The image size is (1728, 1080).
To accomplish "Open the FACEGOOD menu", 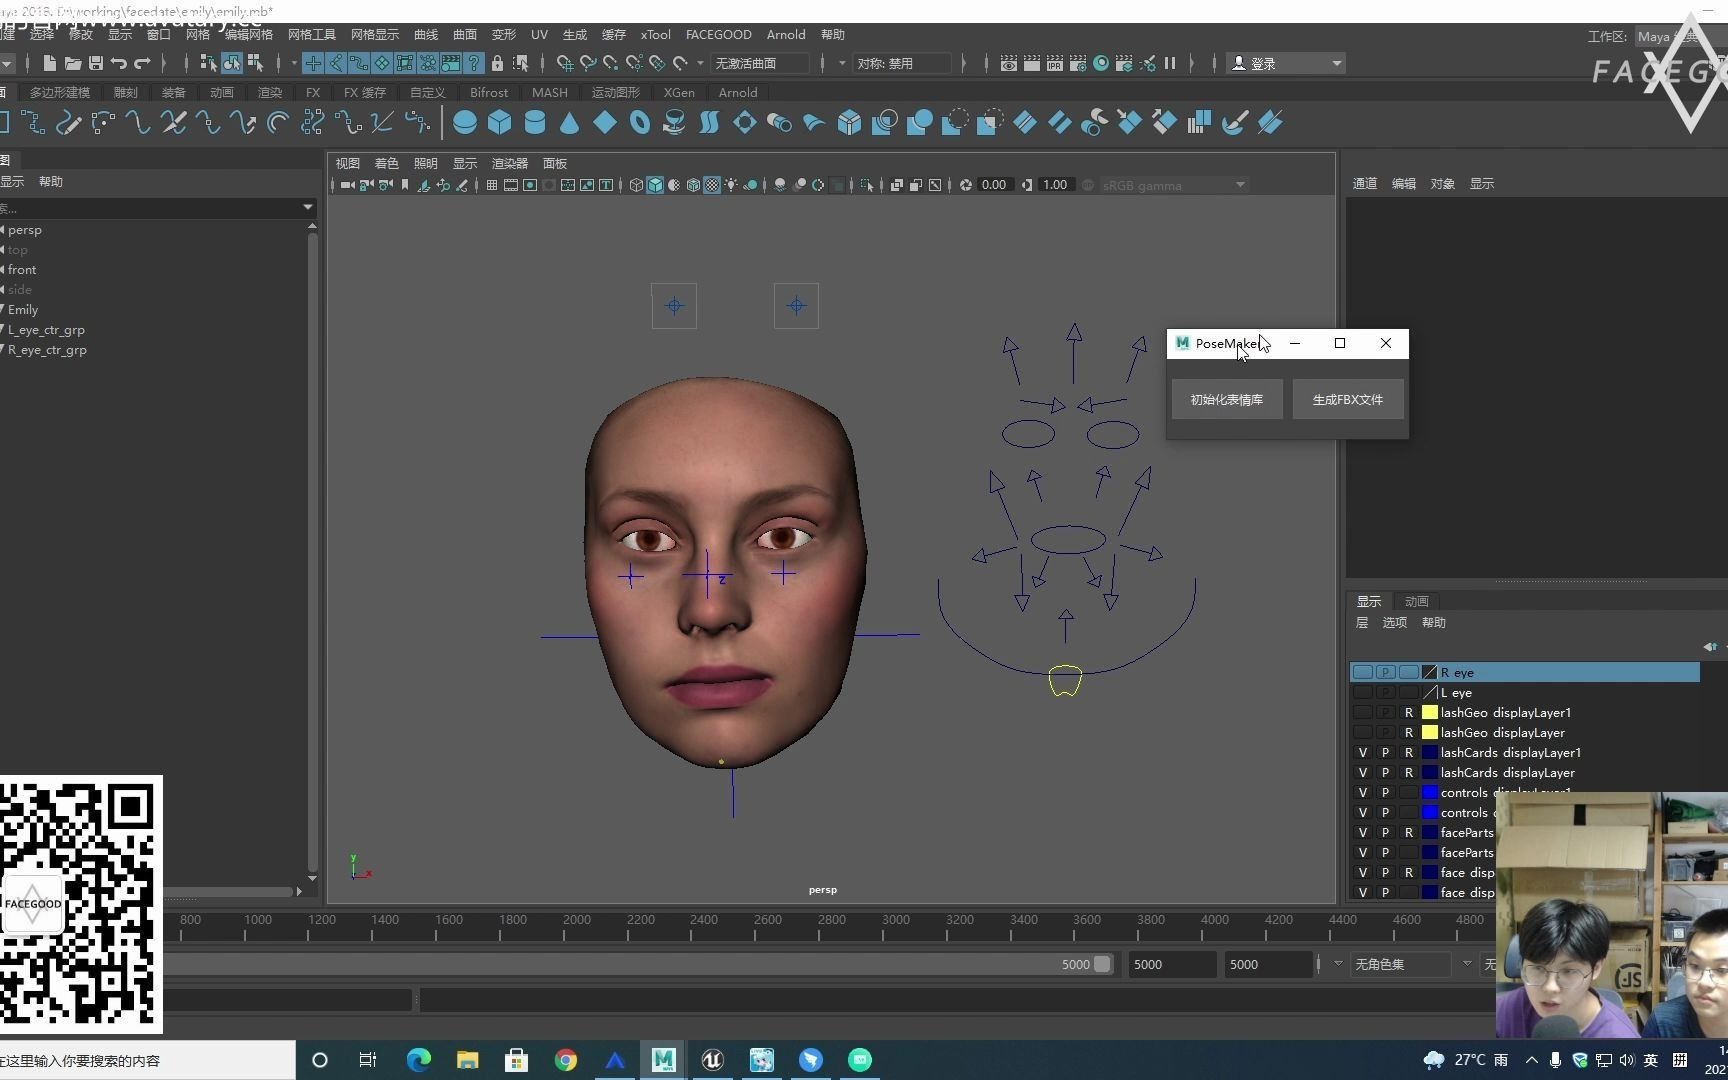I will [718, 34].
